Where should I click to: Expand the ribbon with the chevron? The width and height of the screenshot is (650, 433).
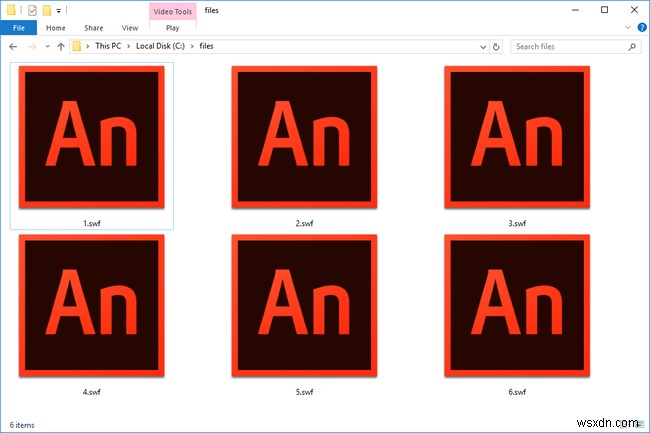coord(628,28)
